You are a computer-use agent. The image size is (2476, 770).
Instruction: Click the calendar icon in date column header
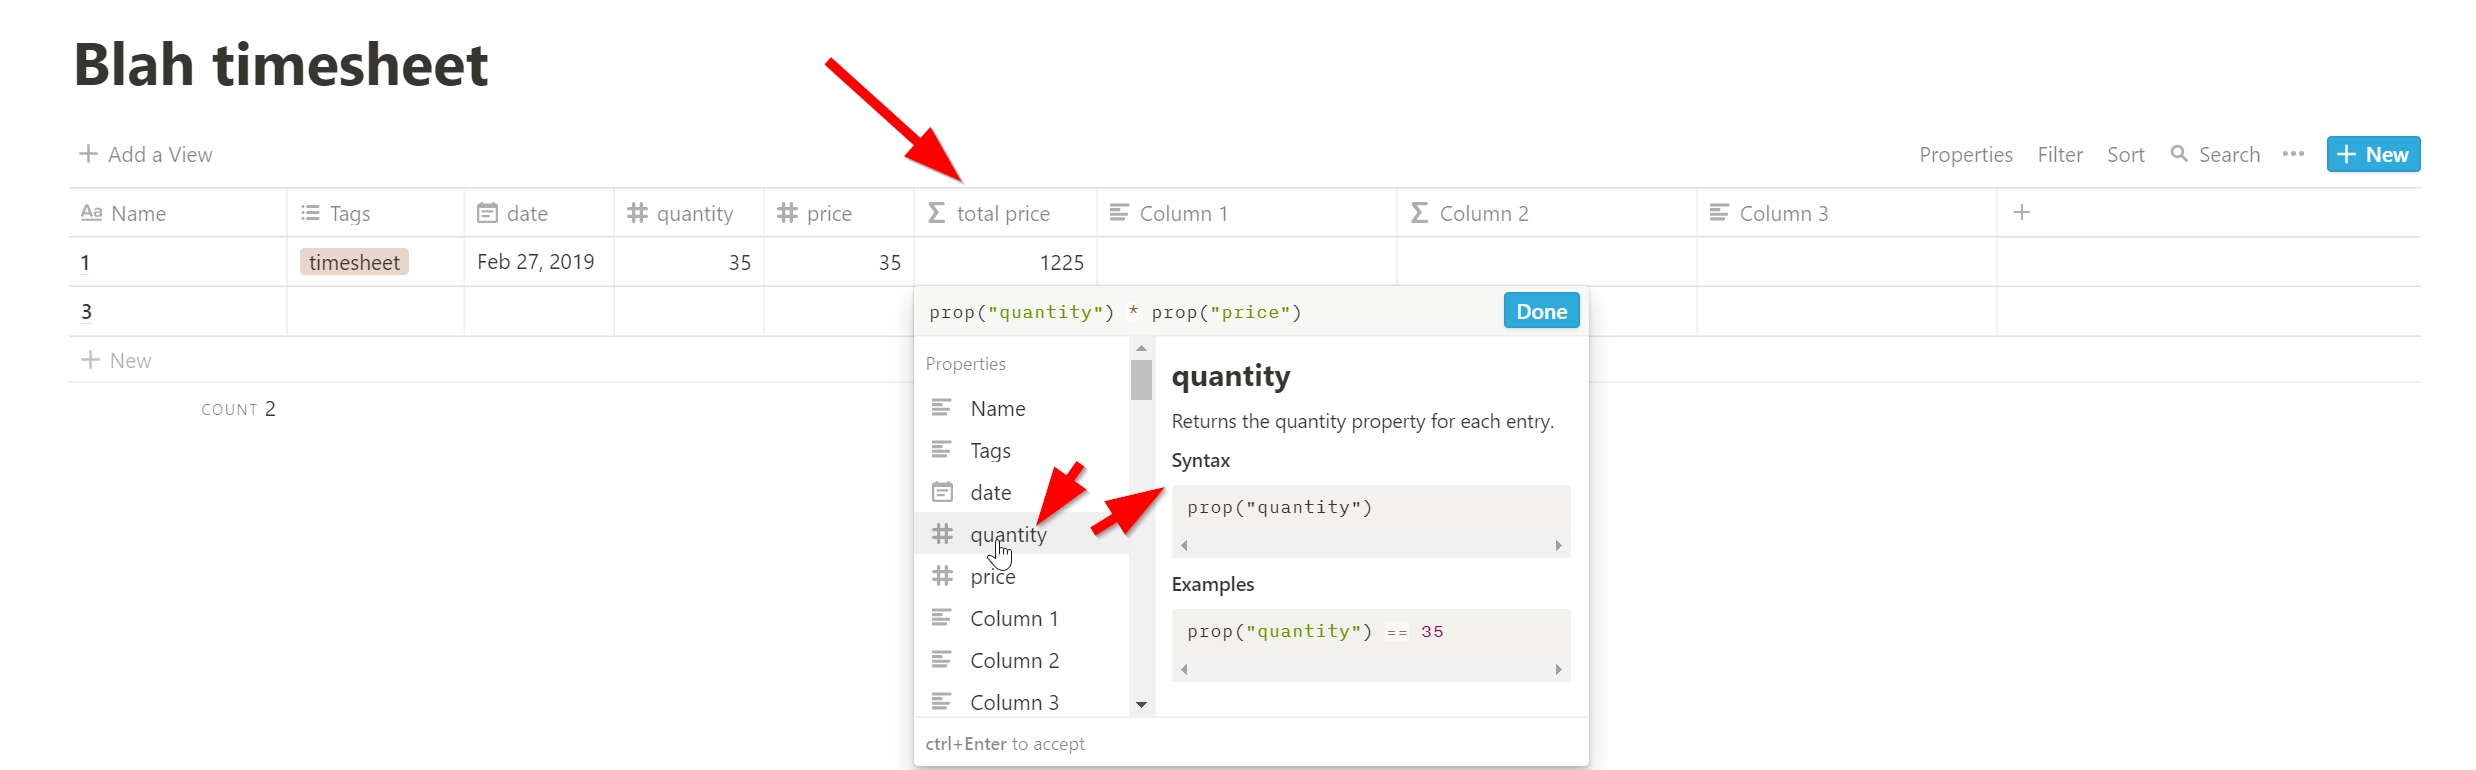coord(487,213)
